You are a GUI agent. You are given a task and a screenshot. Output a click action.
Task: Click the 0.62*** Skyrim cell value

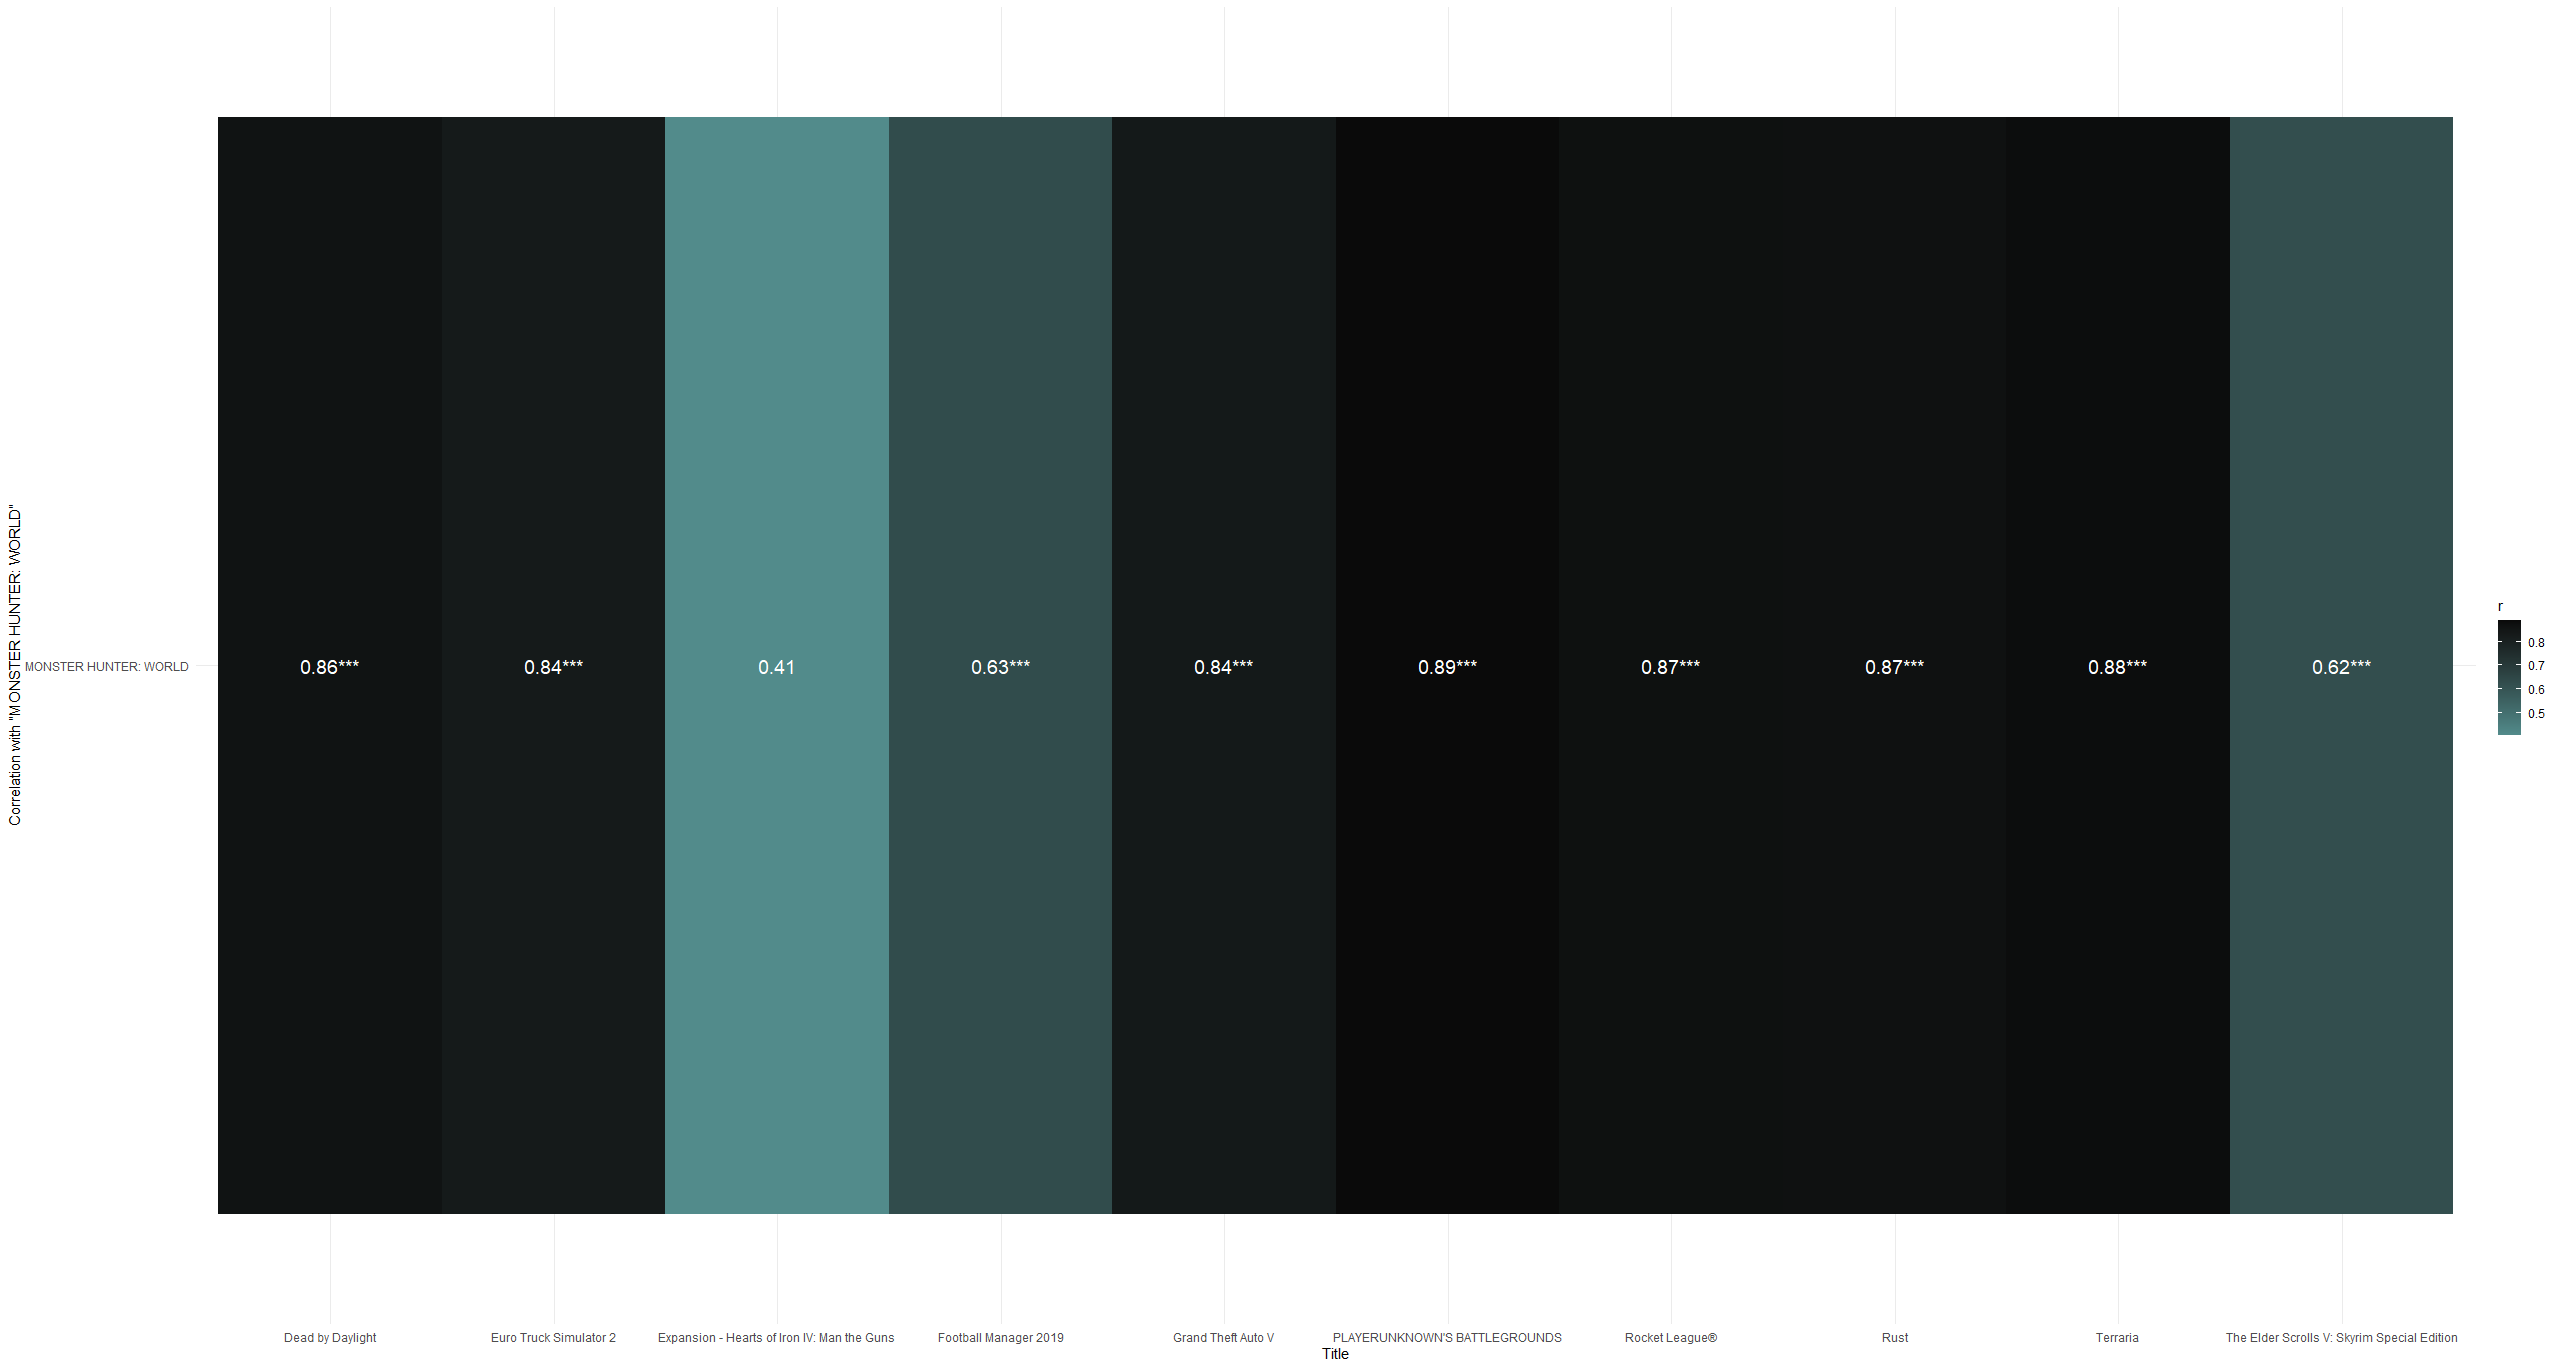coord(2341,667)
